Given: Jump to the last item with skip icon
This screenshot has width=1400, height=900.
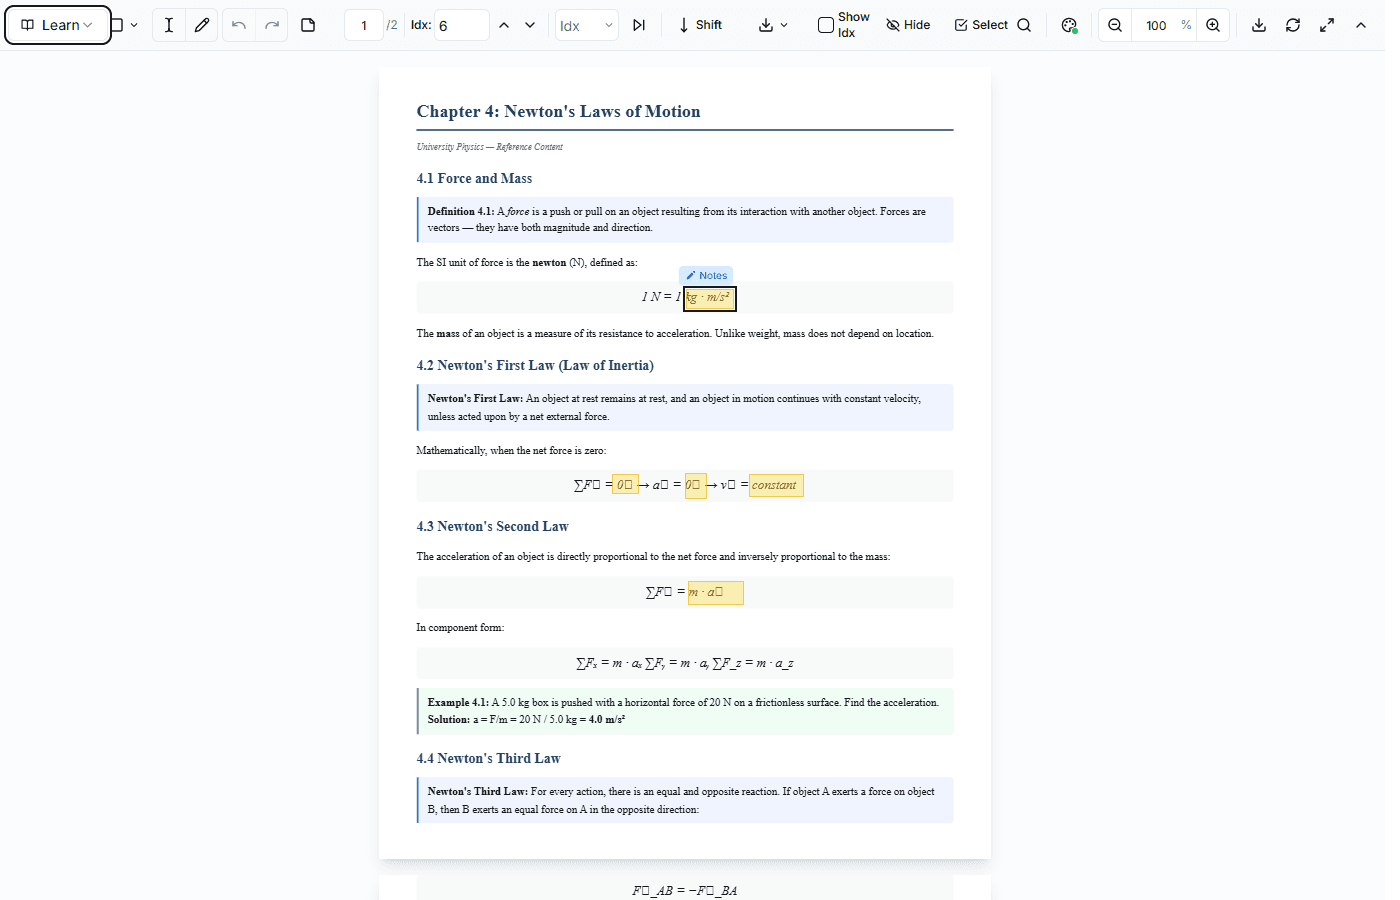Looking at the screenshot, I should [x=639, y=24].
